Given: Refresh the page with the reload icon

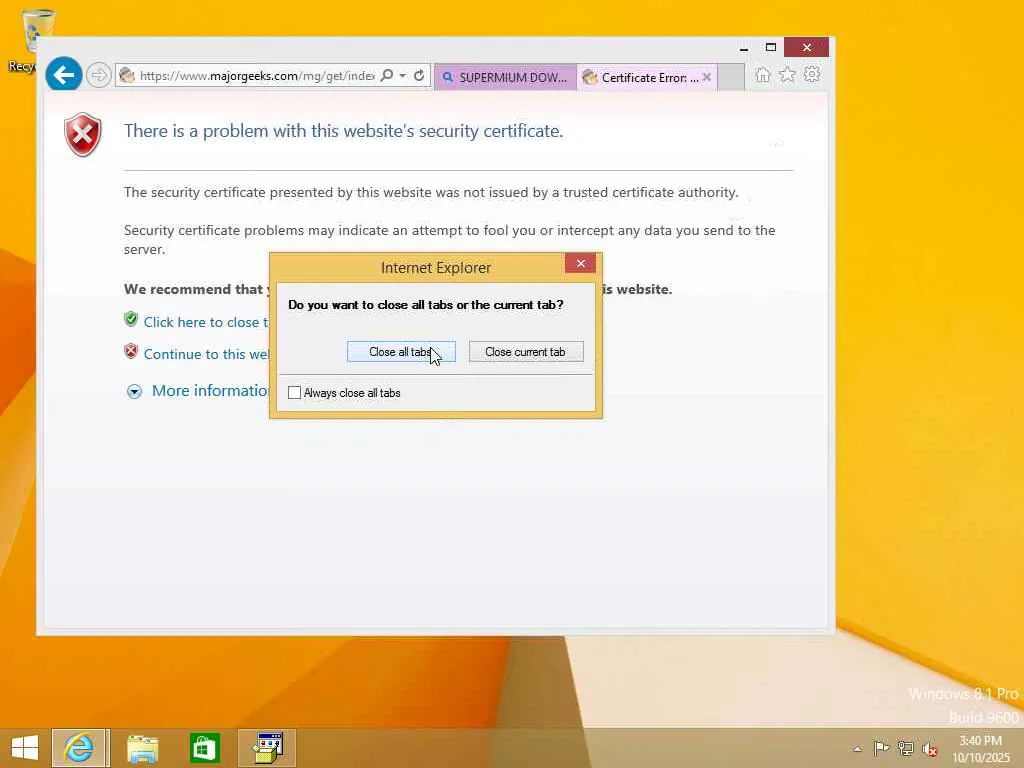Looking at the screenshot, I should [419, 76].
